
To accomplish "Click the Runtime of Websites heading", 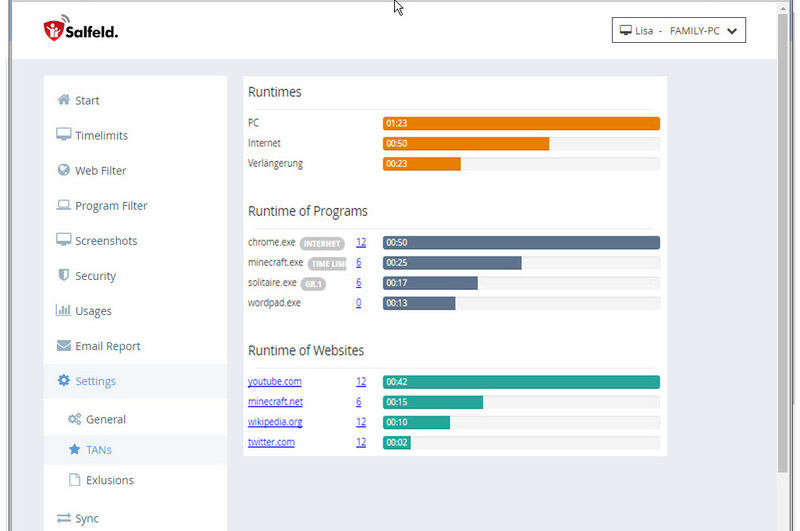I will click(x=306, y=350).
